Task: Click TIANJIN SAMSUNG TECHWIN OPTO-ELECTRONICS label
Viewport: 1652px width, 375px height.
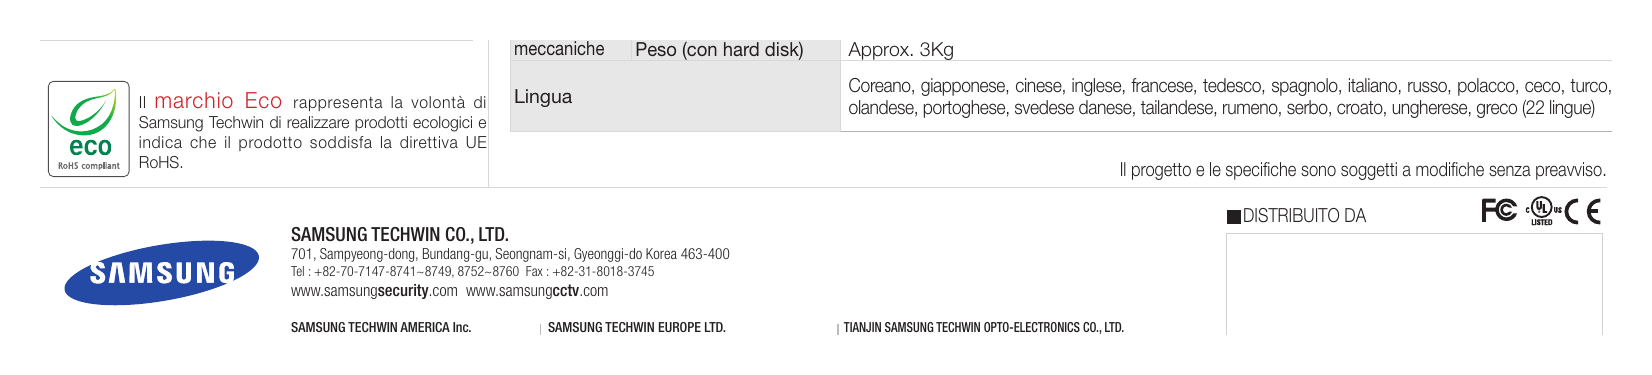Action: click(984, 327)
